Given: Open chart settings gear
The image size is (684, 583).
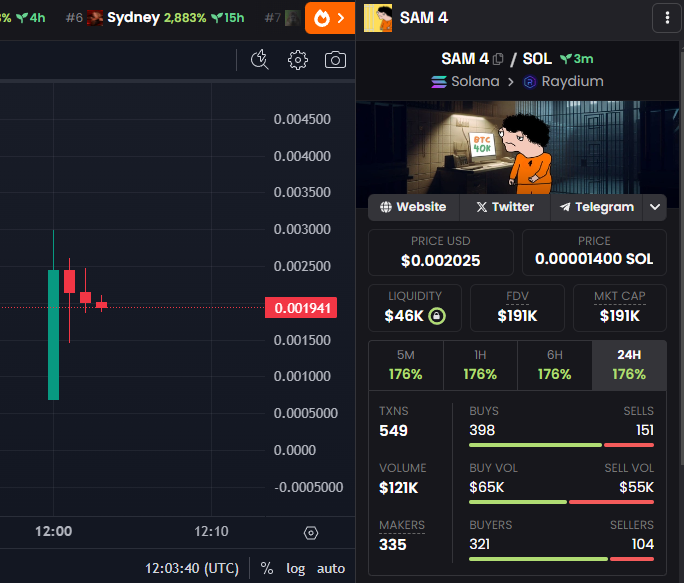Looking at the screenshot, I should click(298, 60).
